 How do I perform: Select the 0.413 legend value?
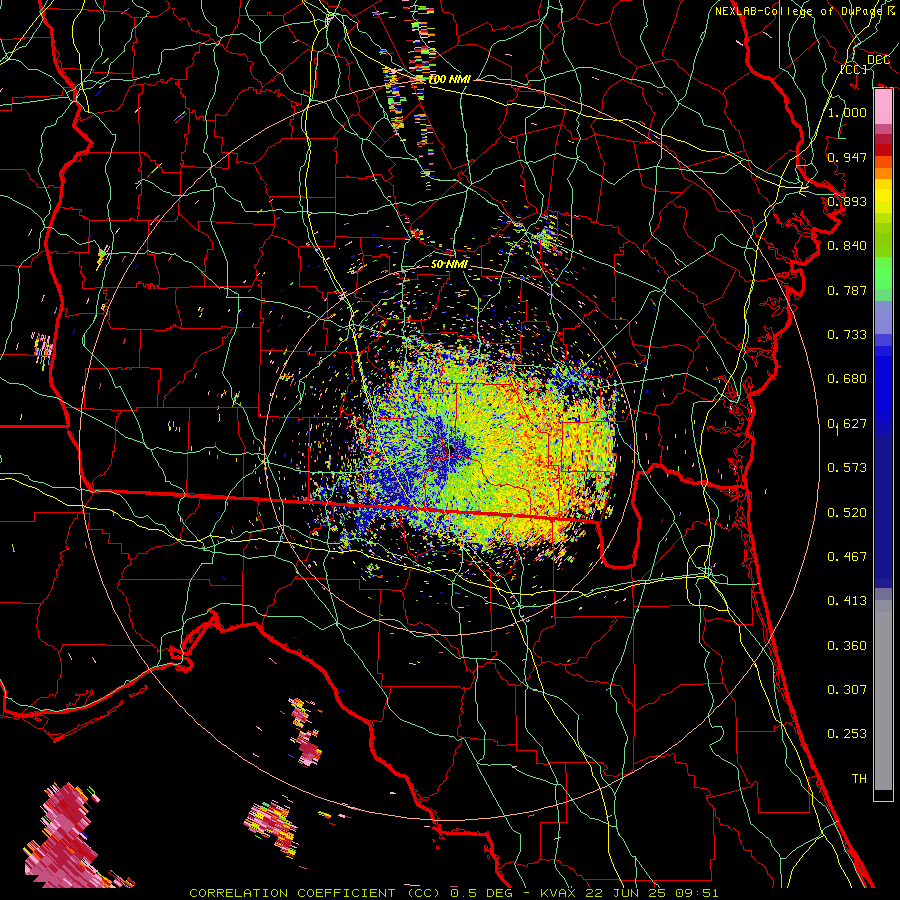(x=847, y=601)
